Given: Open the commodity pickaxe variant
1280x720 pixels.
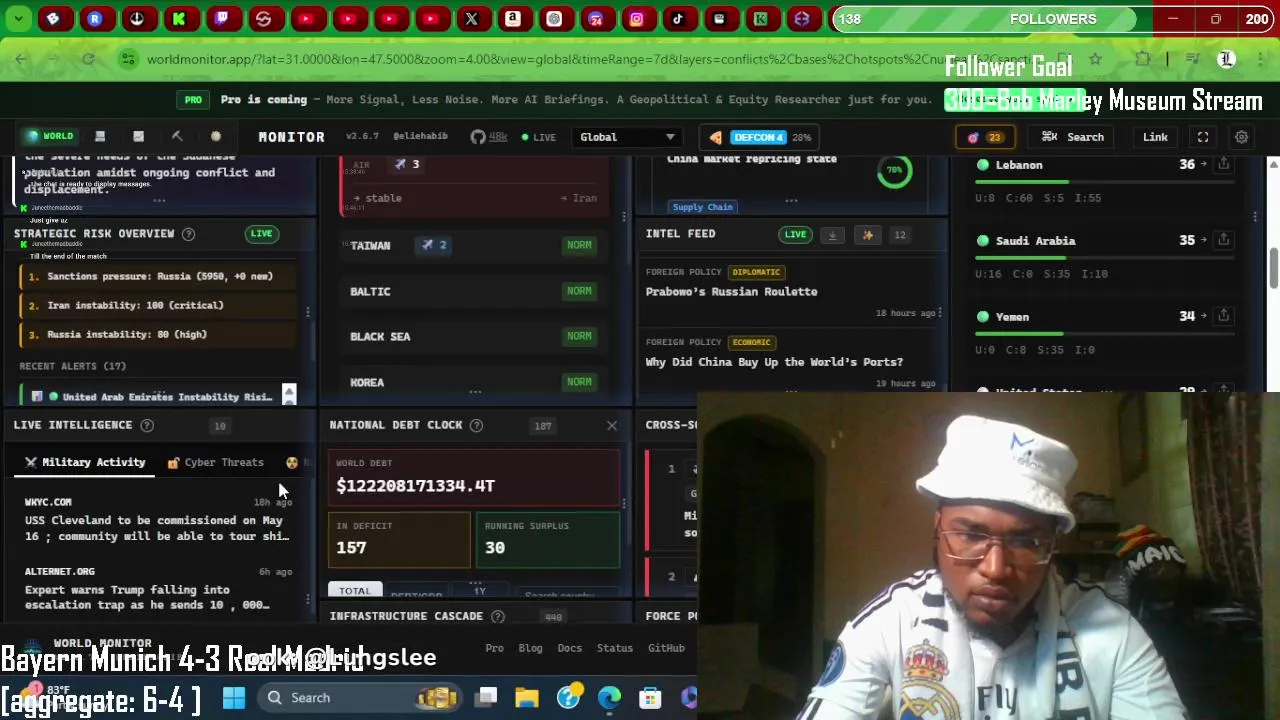Looking at the screenshot, I should [x=177, y=136].
